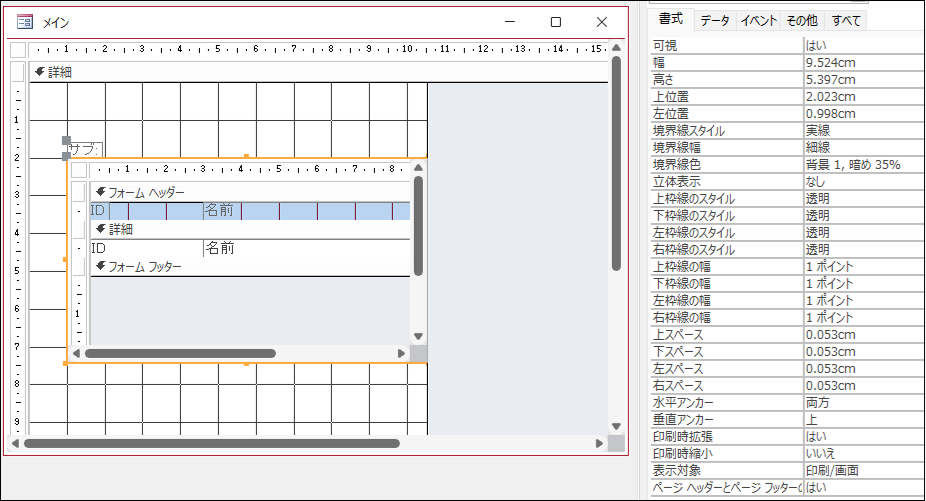Viewport: 926px width, 501px height.
Task: Open the 下枠線のスタイル value 透明
Action: click(x=864, y=216)
